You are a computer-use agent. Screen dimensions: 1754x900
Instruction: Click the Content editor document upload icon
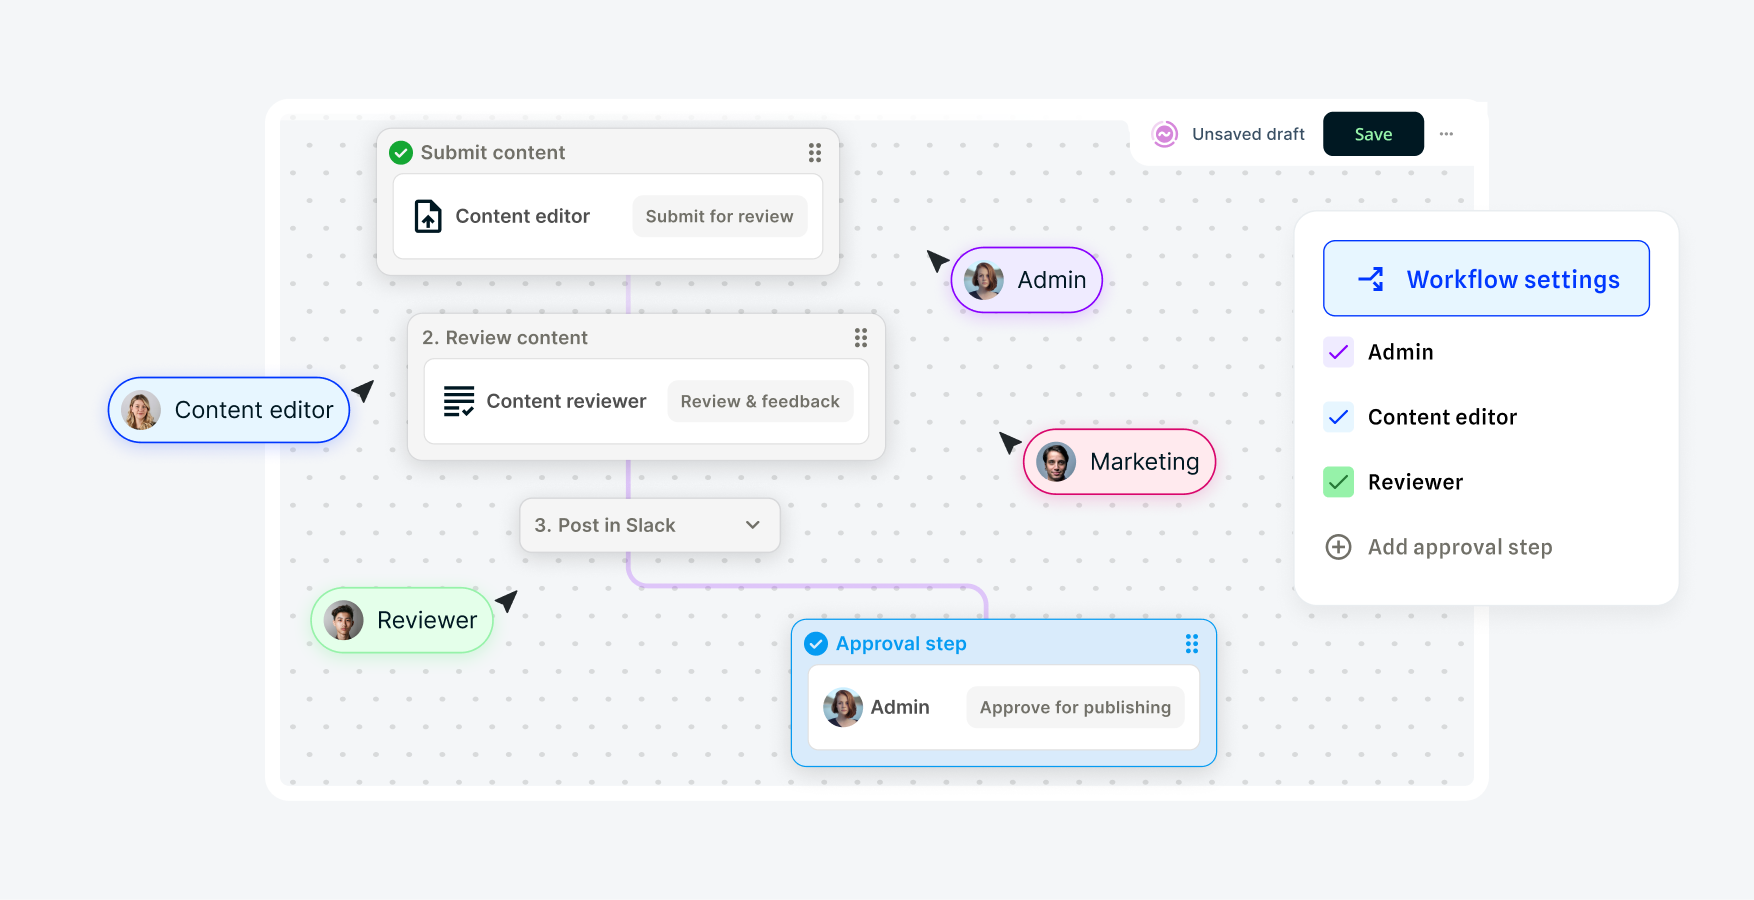pyautogui.click(x=428, y=216)
